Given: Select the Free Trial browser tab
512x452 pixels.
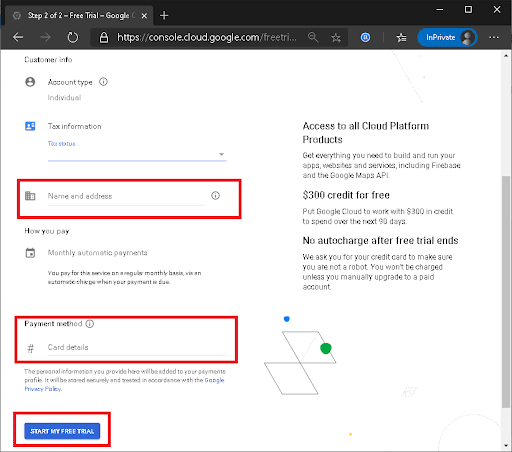Looking at the screenshot, I should (x=80, y=15).
